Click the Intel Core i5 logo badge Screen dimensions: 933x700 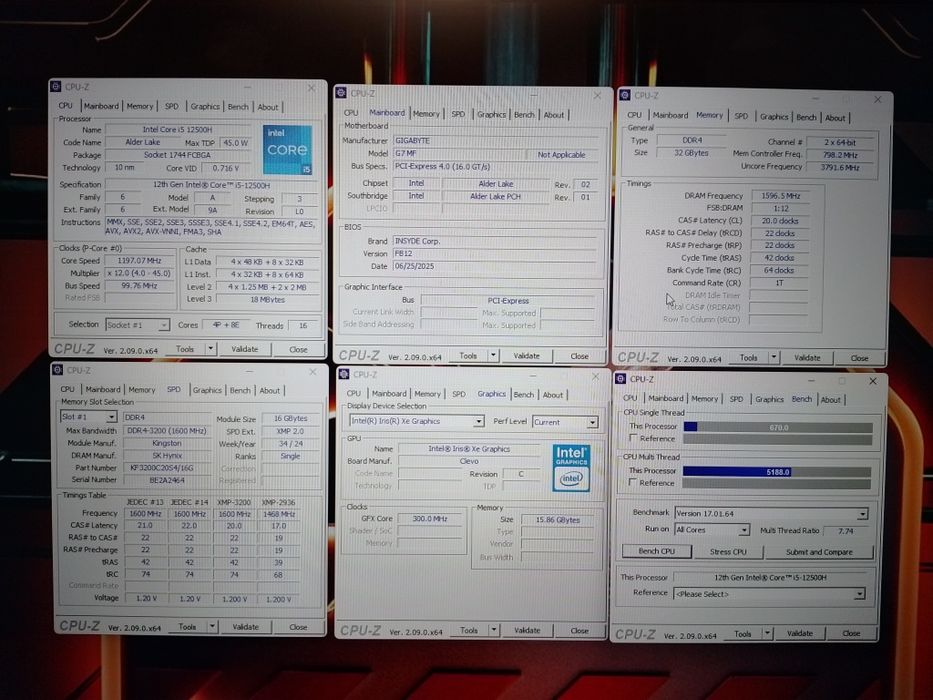287,150
